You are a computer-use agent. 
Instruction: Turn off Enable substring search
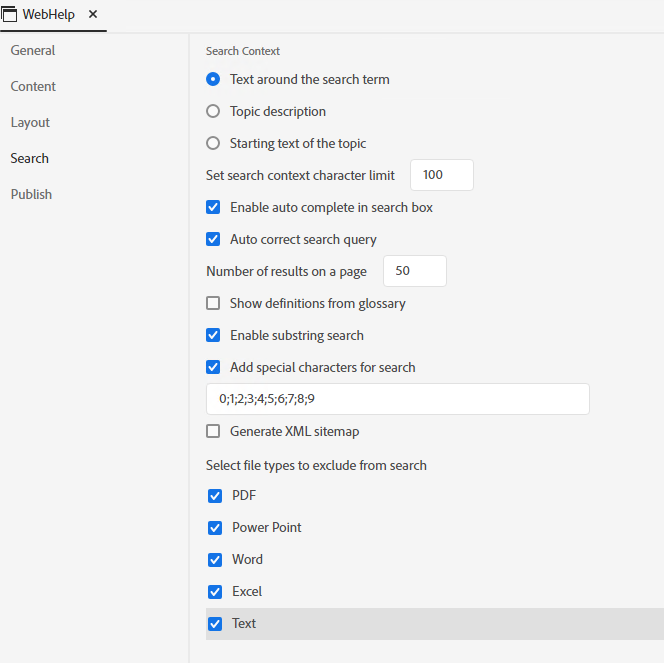[213, 336]
